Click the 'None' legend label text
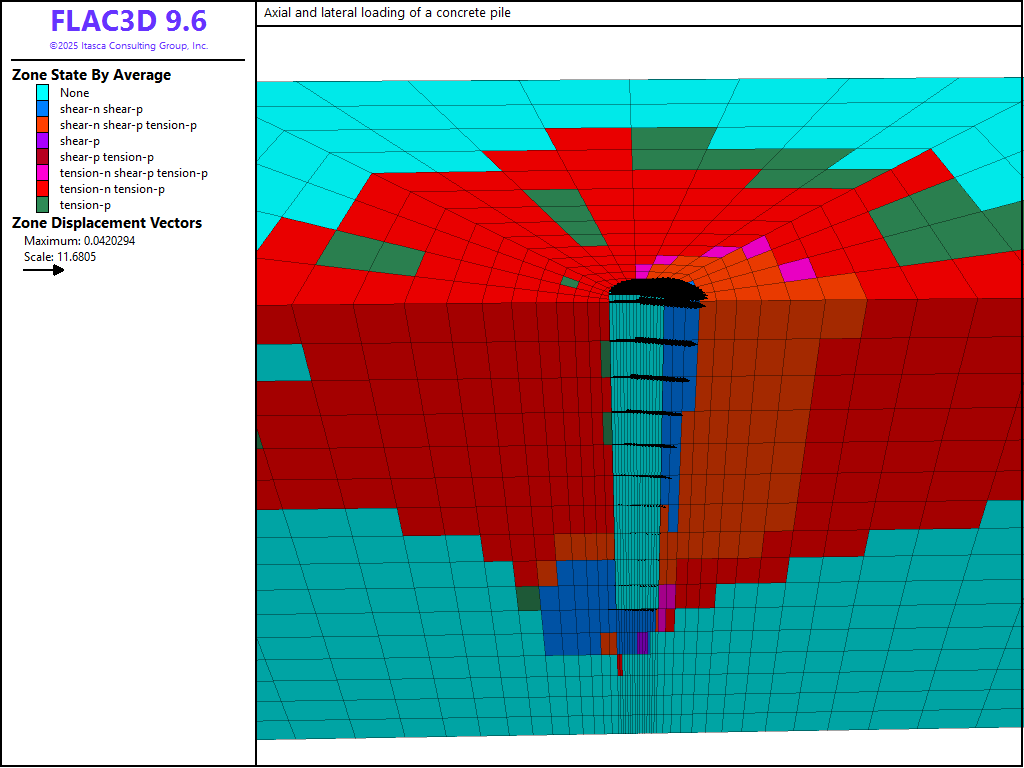This screenshot has width=1024, height=768. (74, 93)
